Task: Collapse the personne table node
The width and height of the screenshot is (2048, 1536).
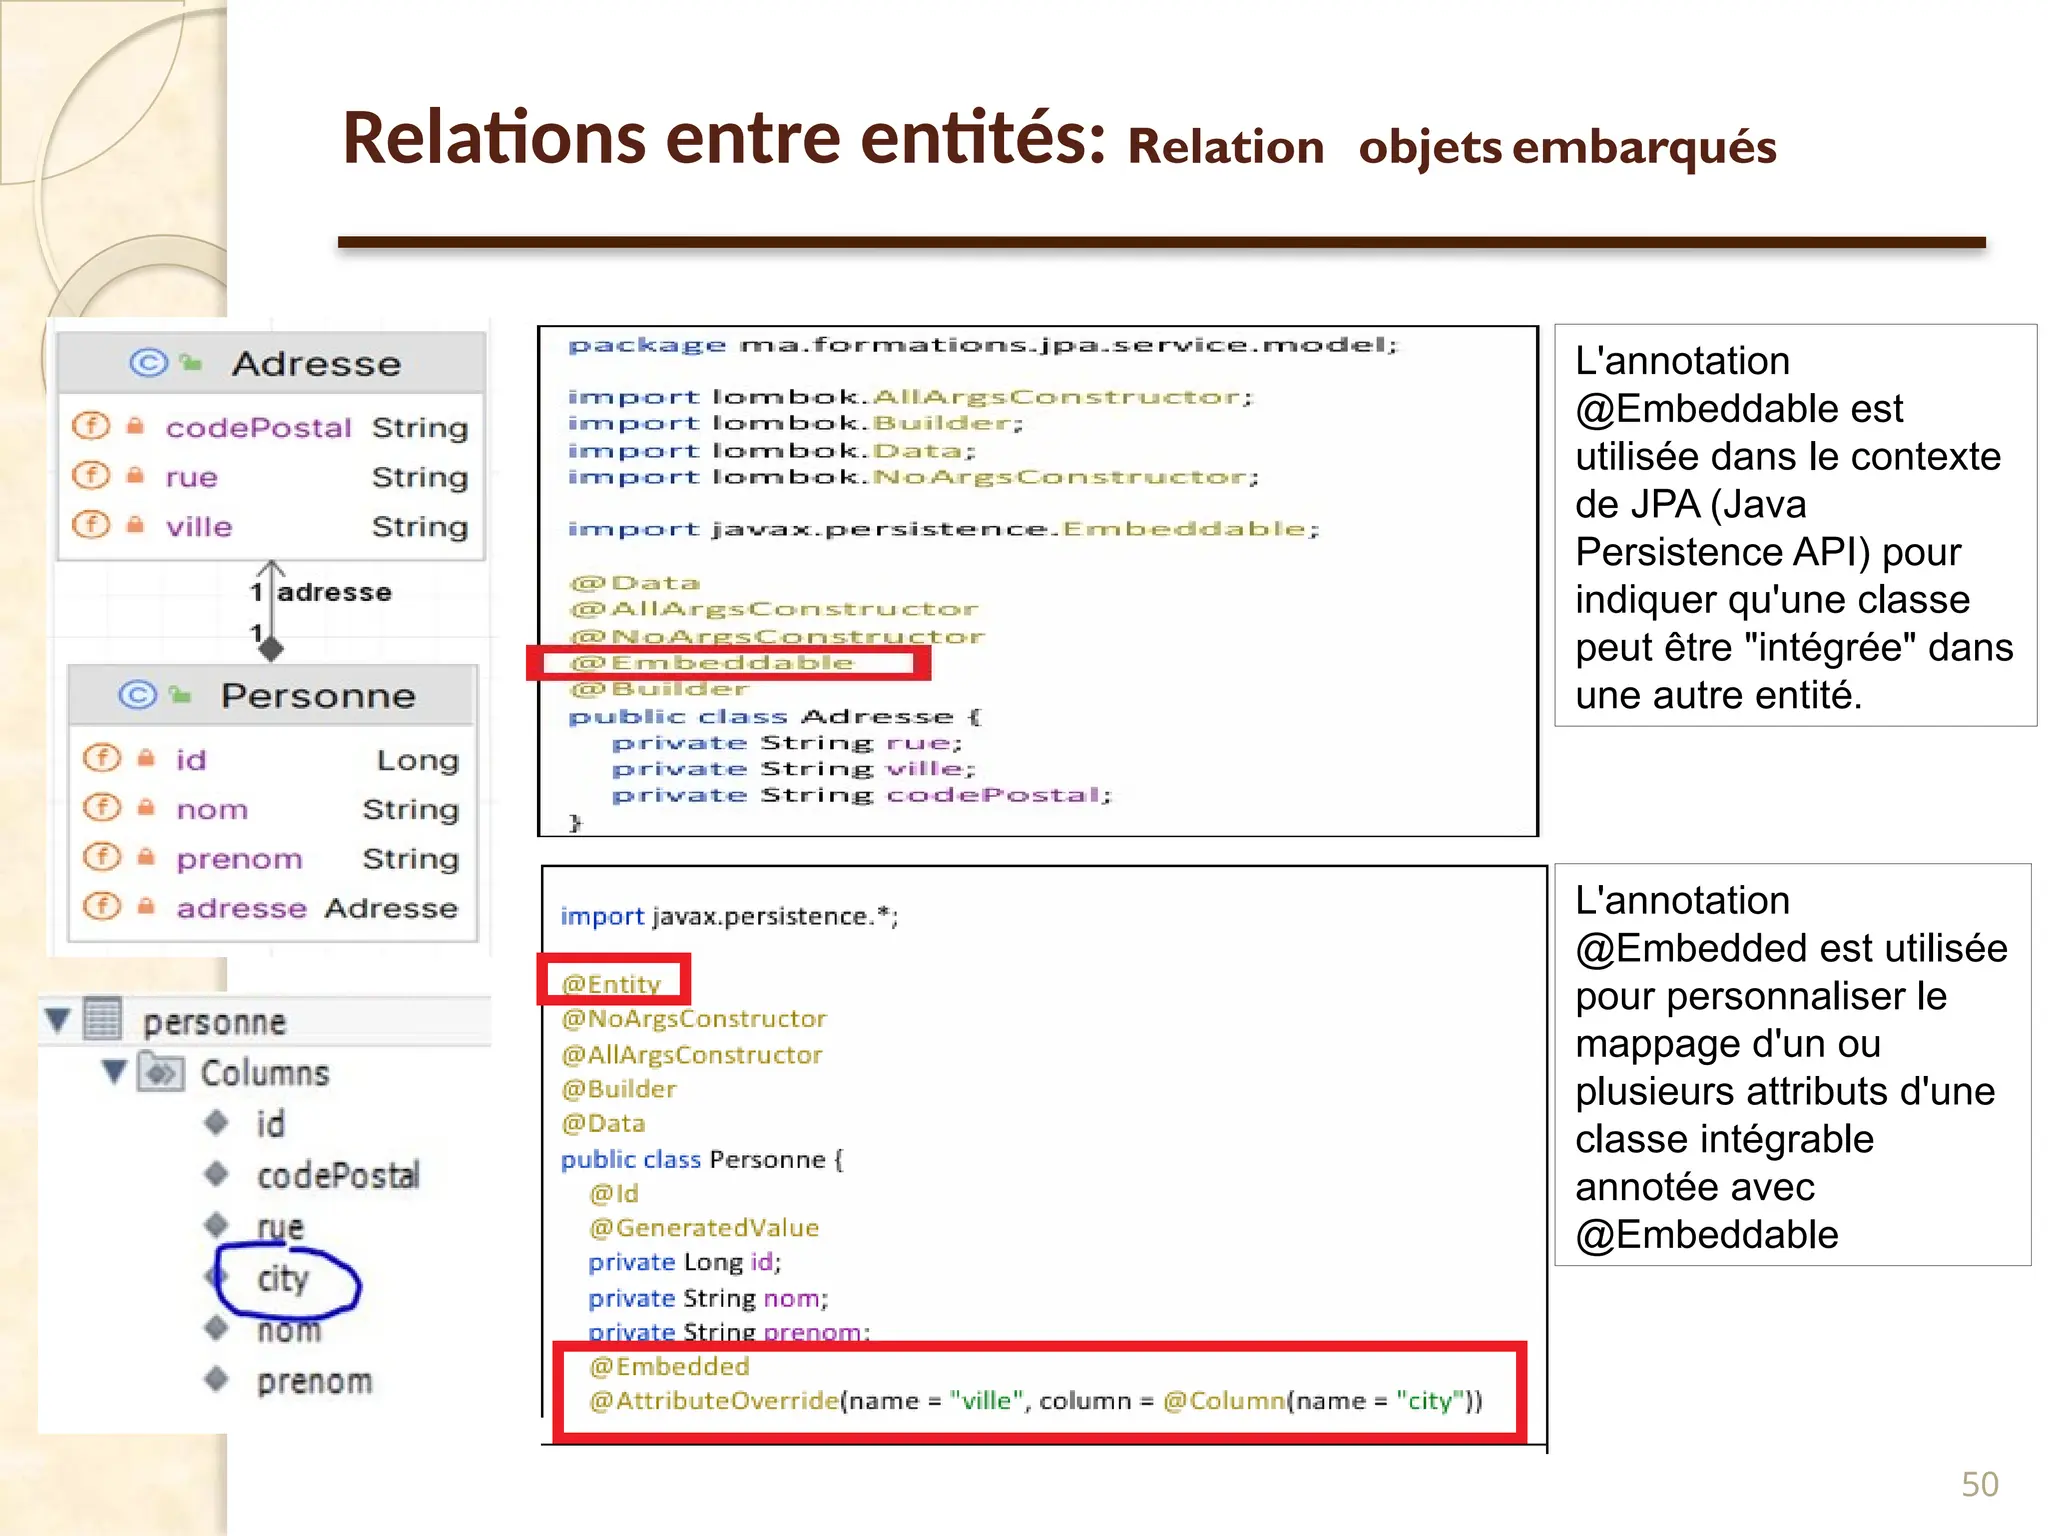Action: coord(58,1020)
